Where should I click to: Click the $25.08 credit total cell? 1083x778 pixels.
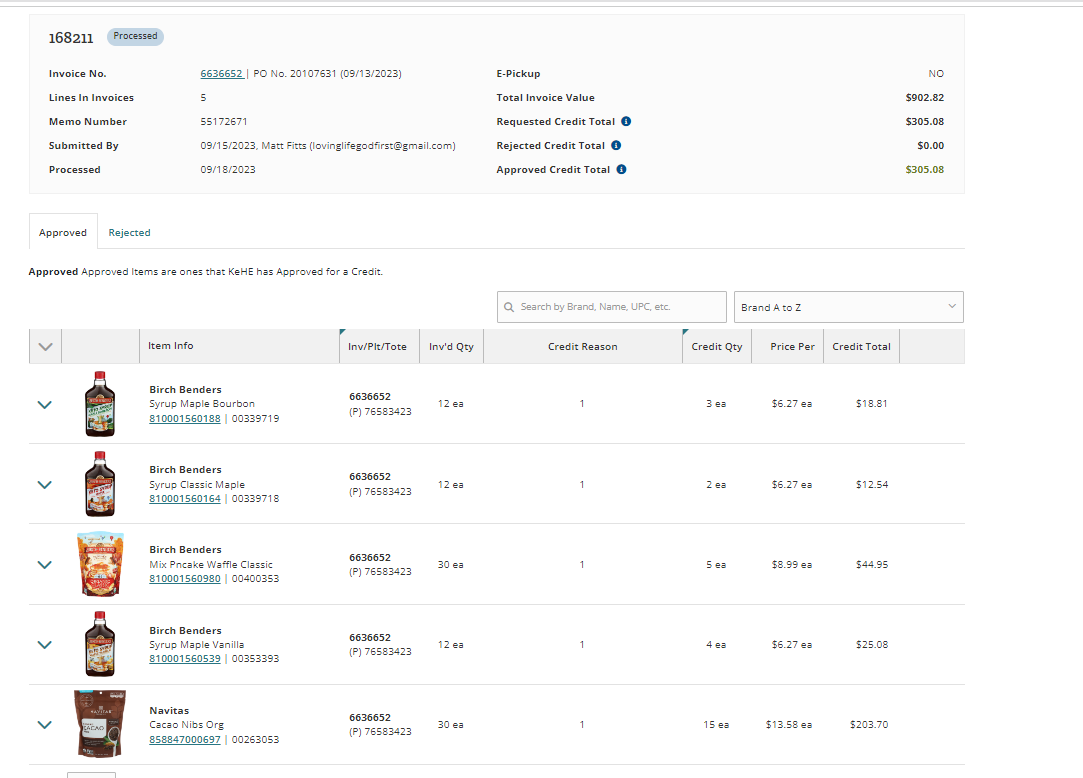[x=872, y=645]
